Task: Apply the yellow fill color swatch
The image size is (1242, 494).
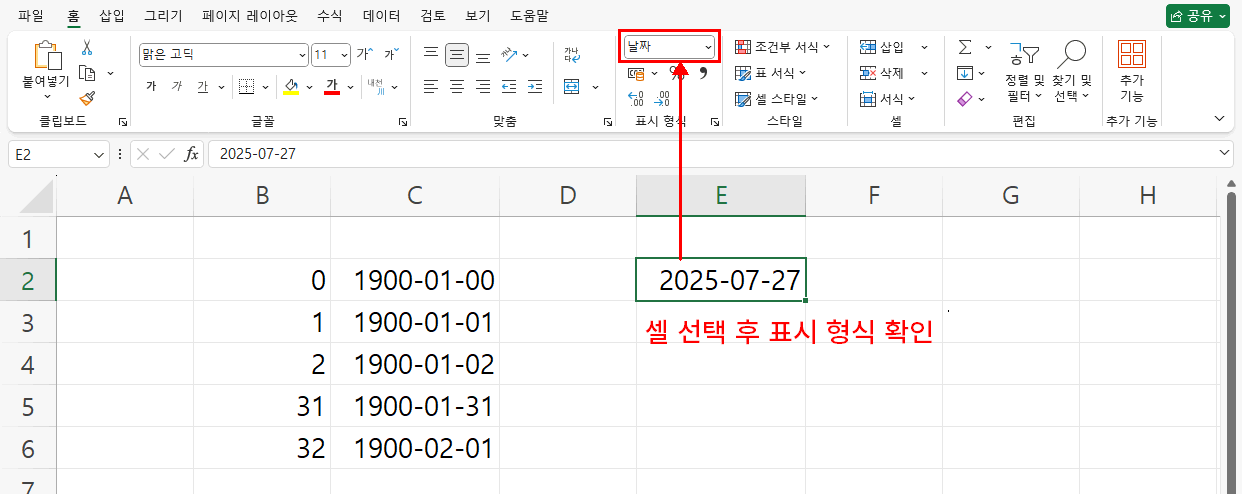Action: click(x=291, y=86)
